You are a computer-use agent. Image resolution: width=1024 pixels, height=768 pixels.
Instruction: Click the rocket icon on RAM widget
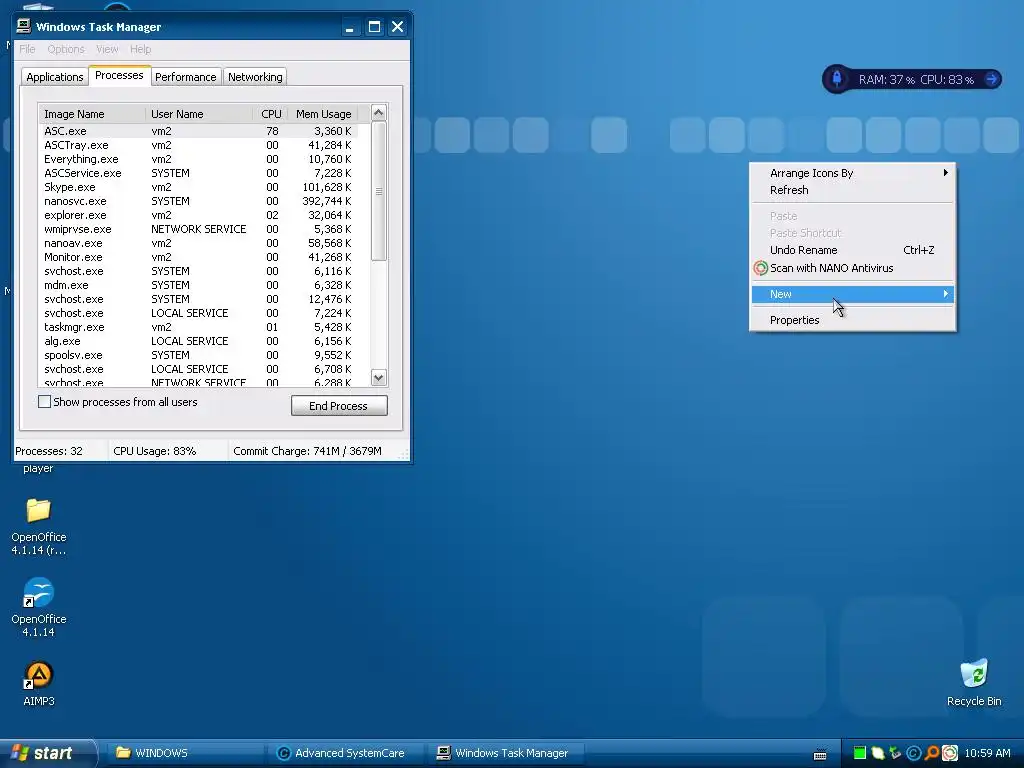(x=837, y=79)
